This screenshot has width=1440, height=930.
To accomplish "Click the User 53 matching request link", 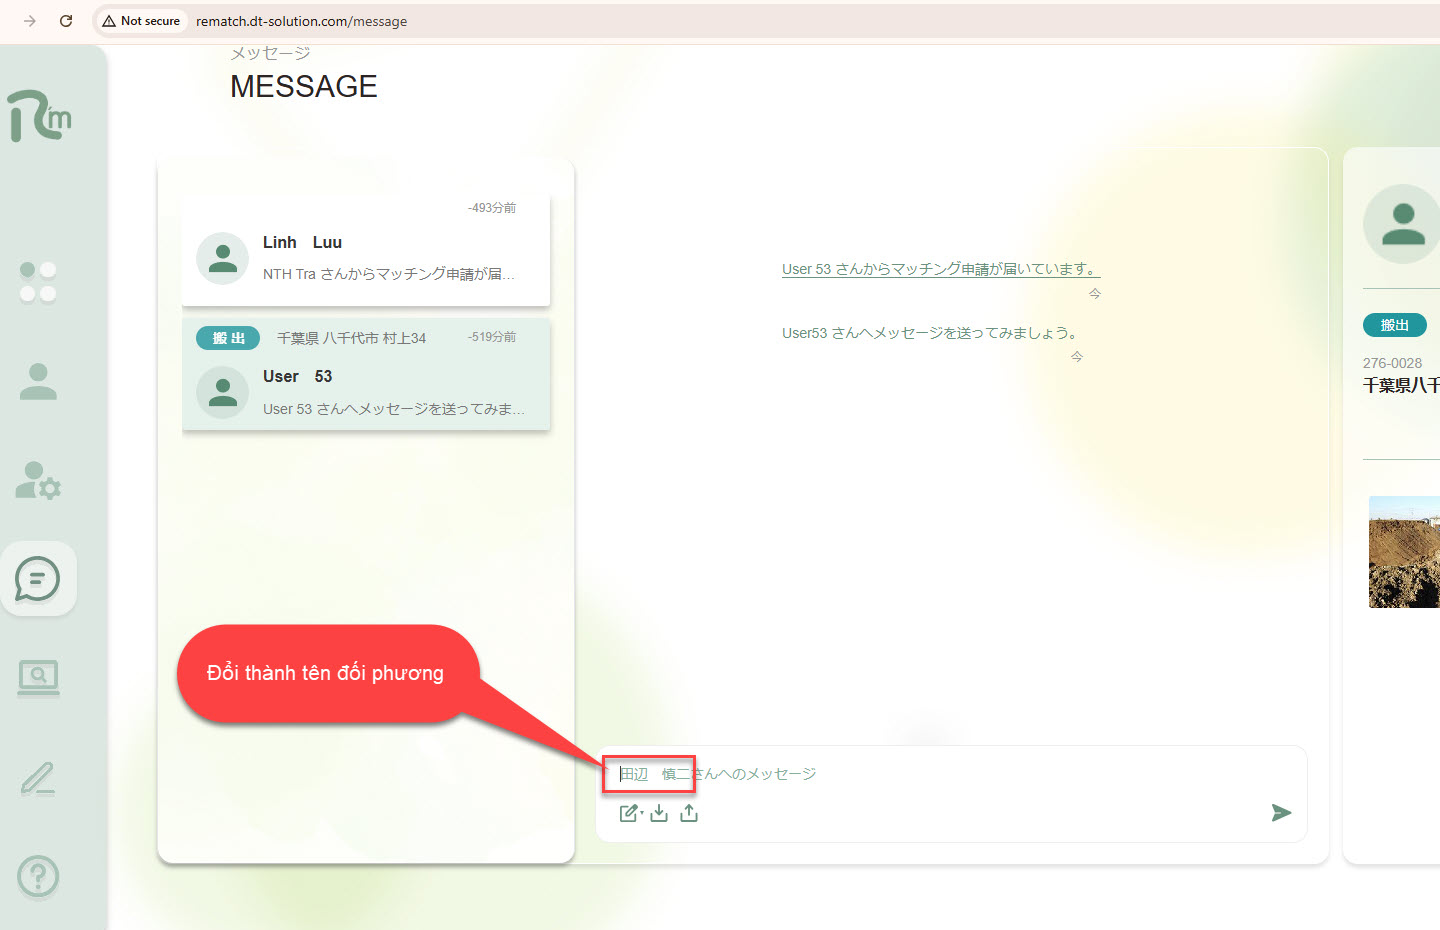I will 940,269.
